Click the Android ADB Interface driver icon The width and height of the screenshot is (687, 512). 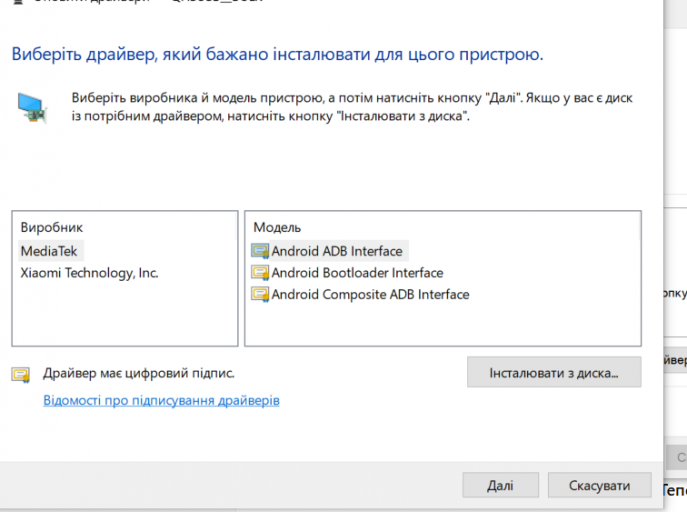(260, 251)
